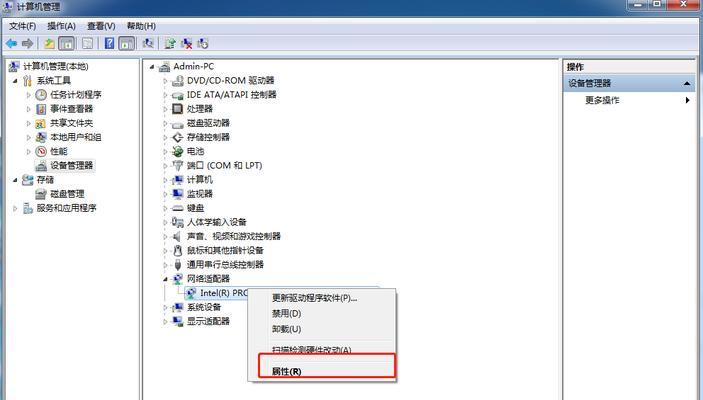
Task: Choose 禁用(D) in the context menu
Action: pos(286,313)
